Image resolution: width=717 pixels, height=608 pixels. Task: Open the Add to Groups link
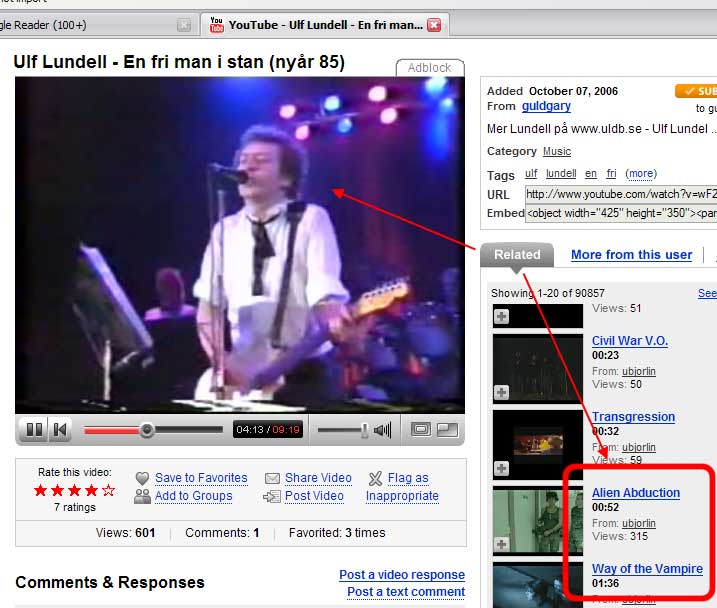pyautogui.click(x=193, y=496)
